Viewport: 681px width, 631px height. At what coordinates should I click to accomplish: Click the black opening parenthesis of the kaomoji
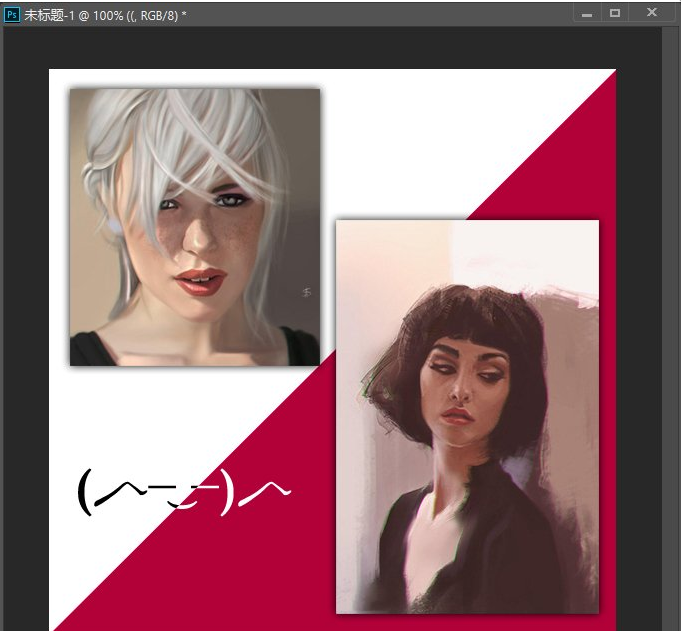[x=85, y=492]
